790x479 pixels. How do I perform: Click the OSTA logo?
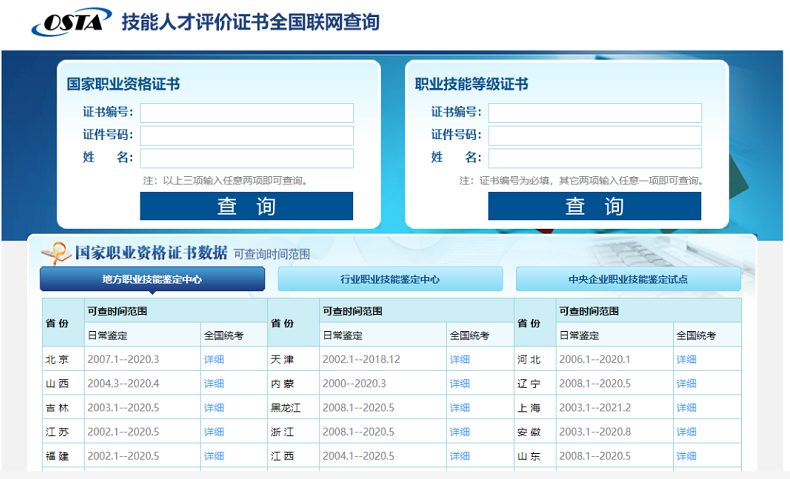pos(71,22)
